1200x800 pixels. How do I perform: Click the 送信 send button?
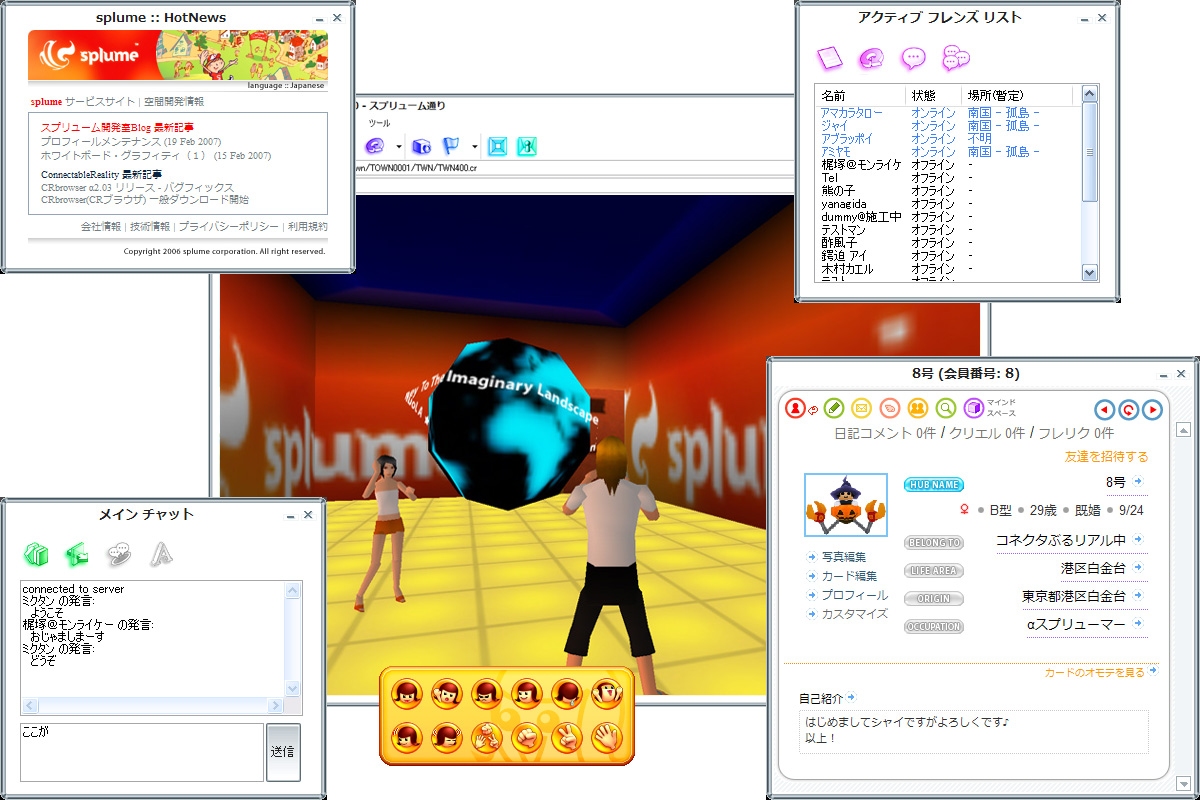[283, 752]
